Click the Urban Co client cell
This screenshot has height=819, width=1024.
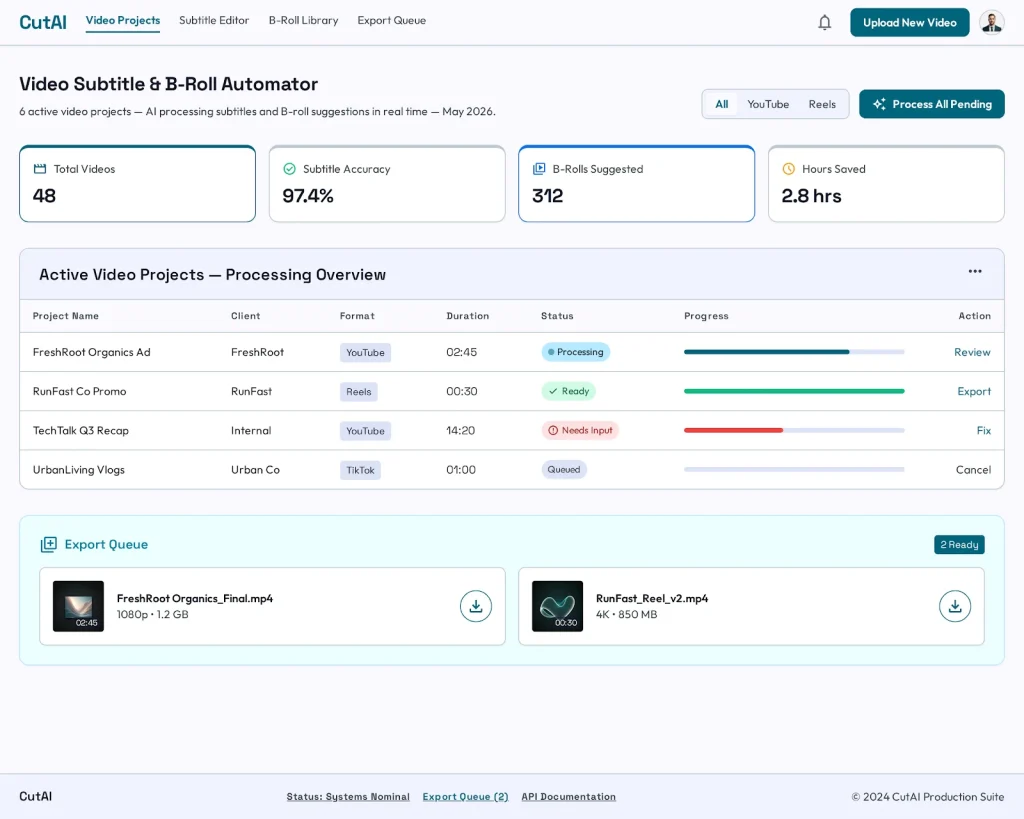(x=255, y=470)
